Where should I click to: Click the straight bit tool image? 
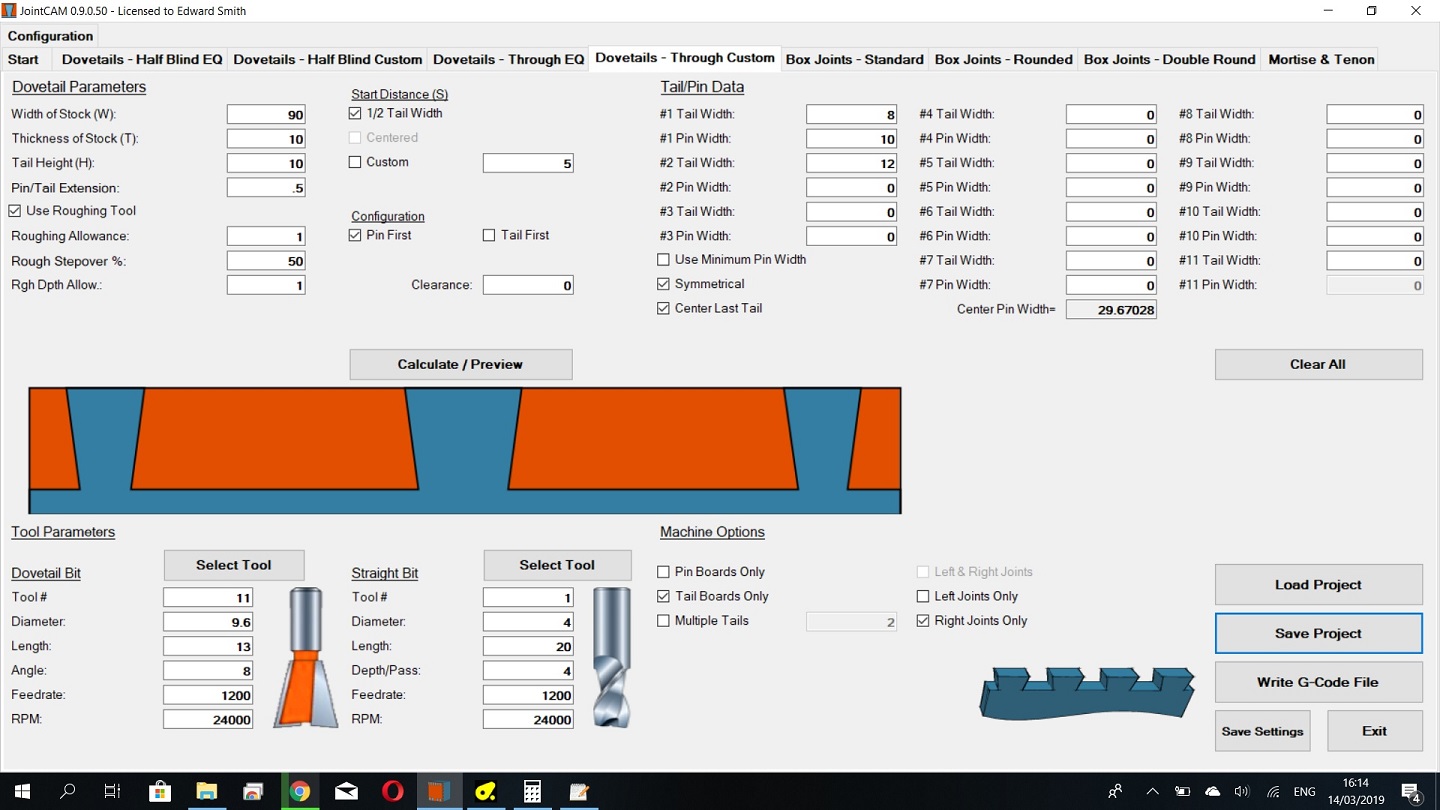click(611, 657)
